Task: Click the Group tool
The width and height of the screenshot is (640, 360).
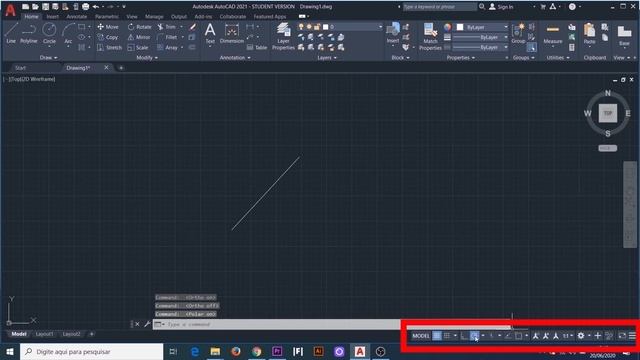Action: coord(518,33)
